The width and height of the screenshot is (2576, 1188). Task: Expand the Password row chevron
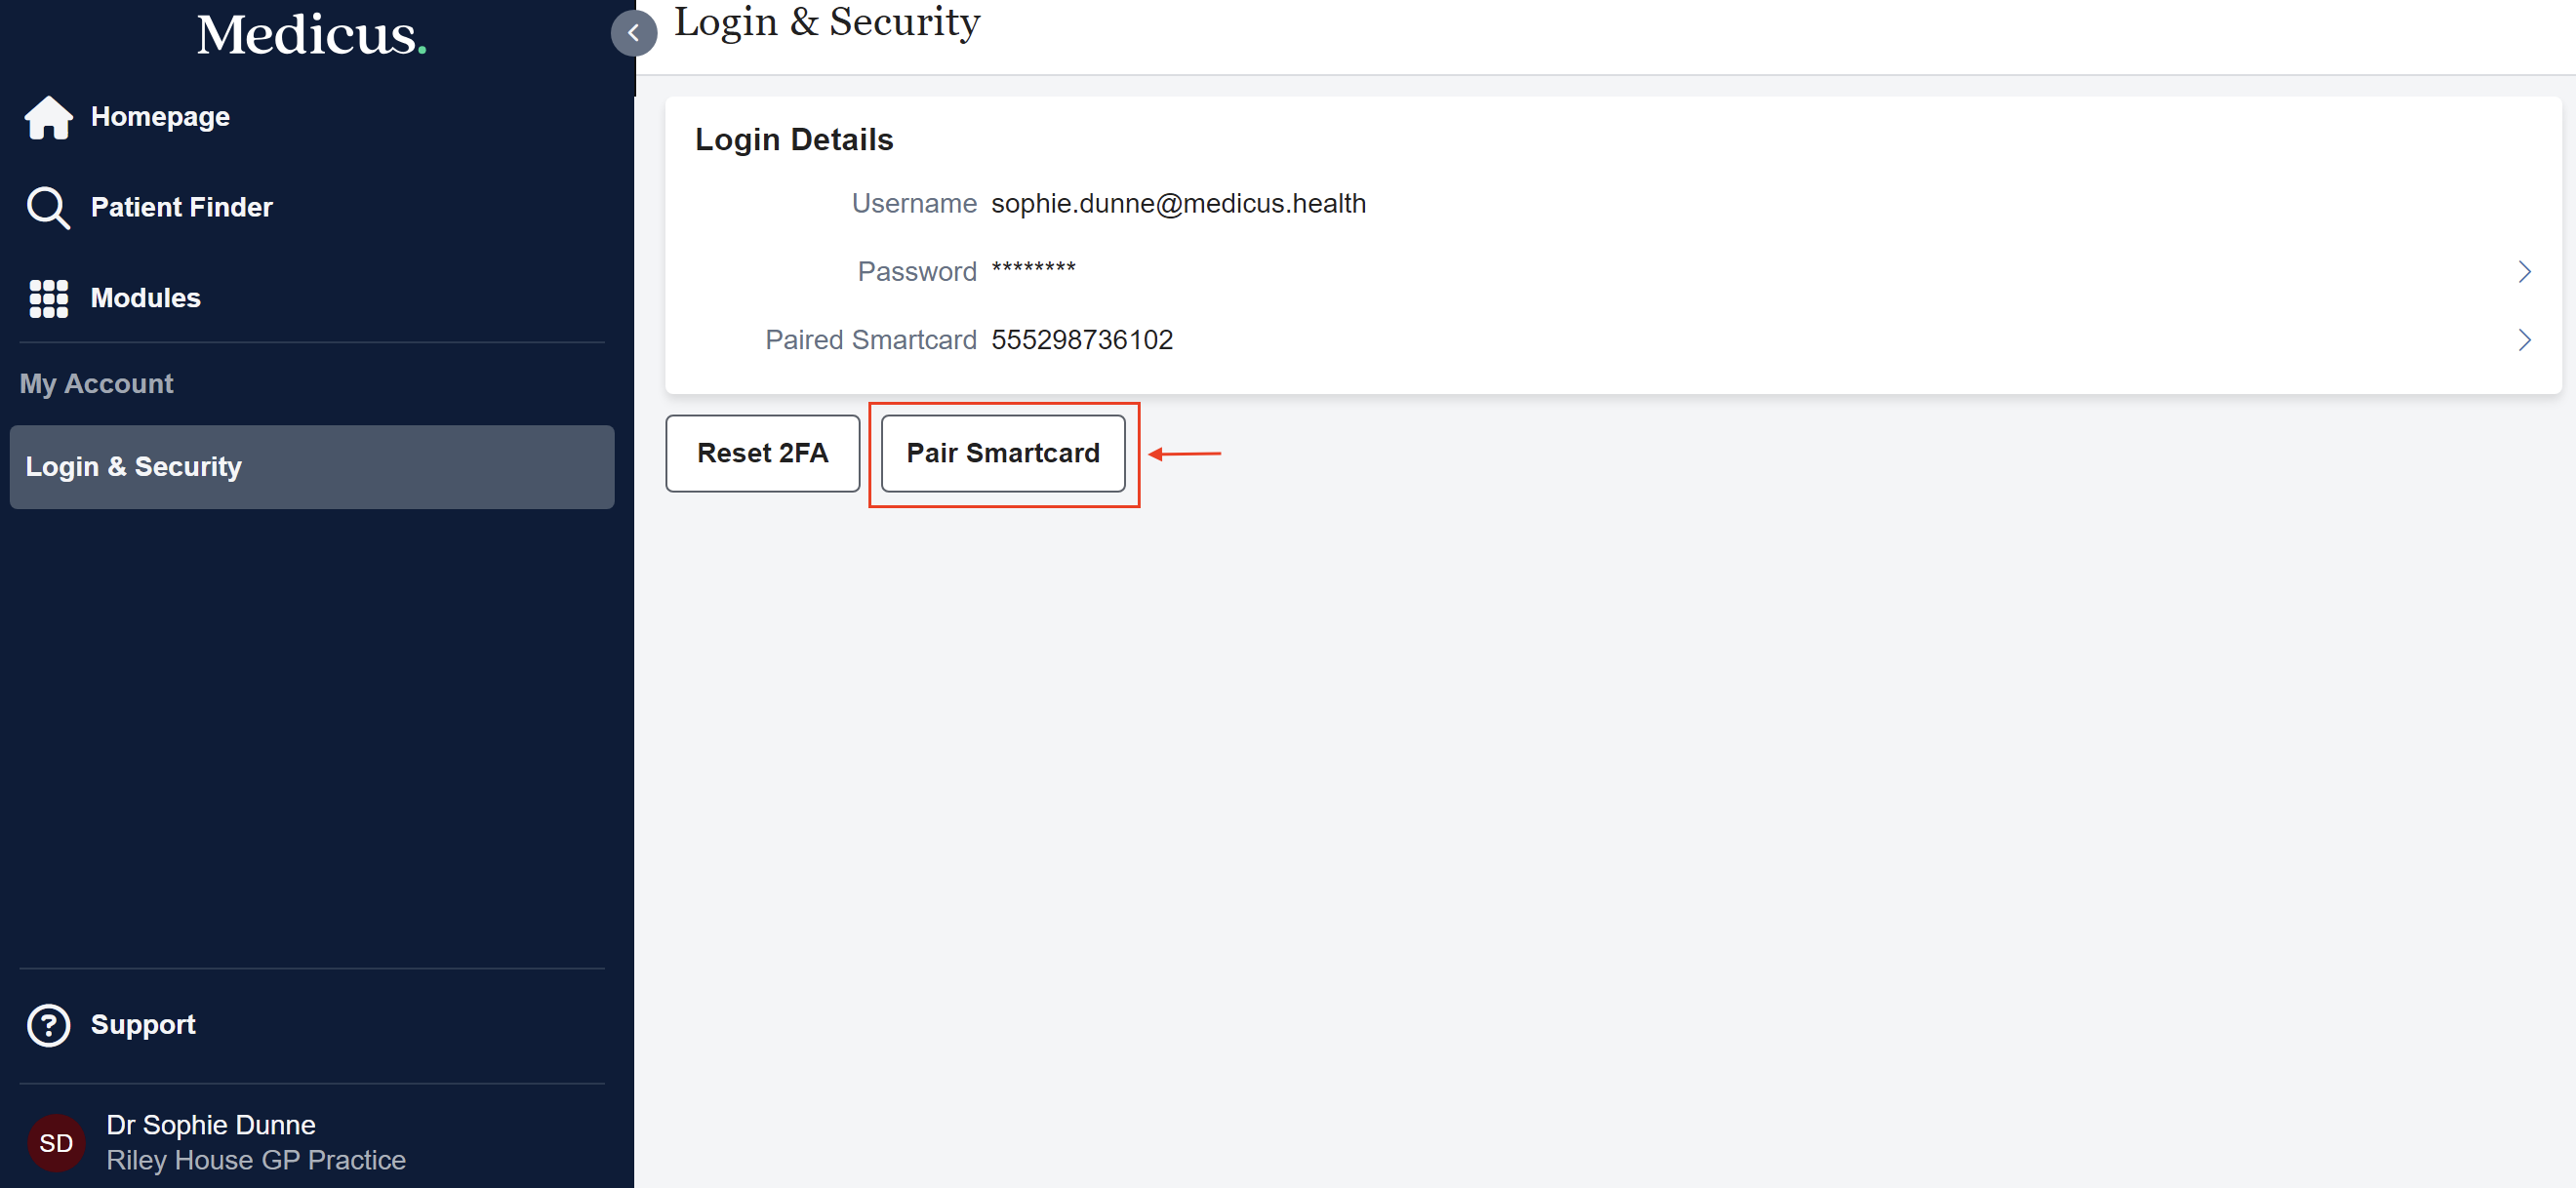(x=2523, y=272)
